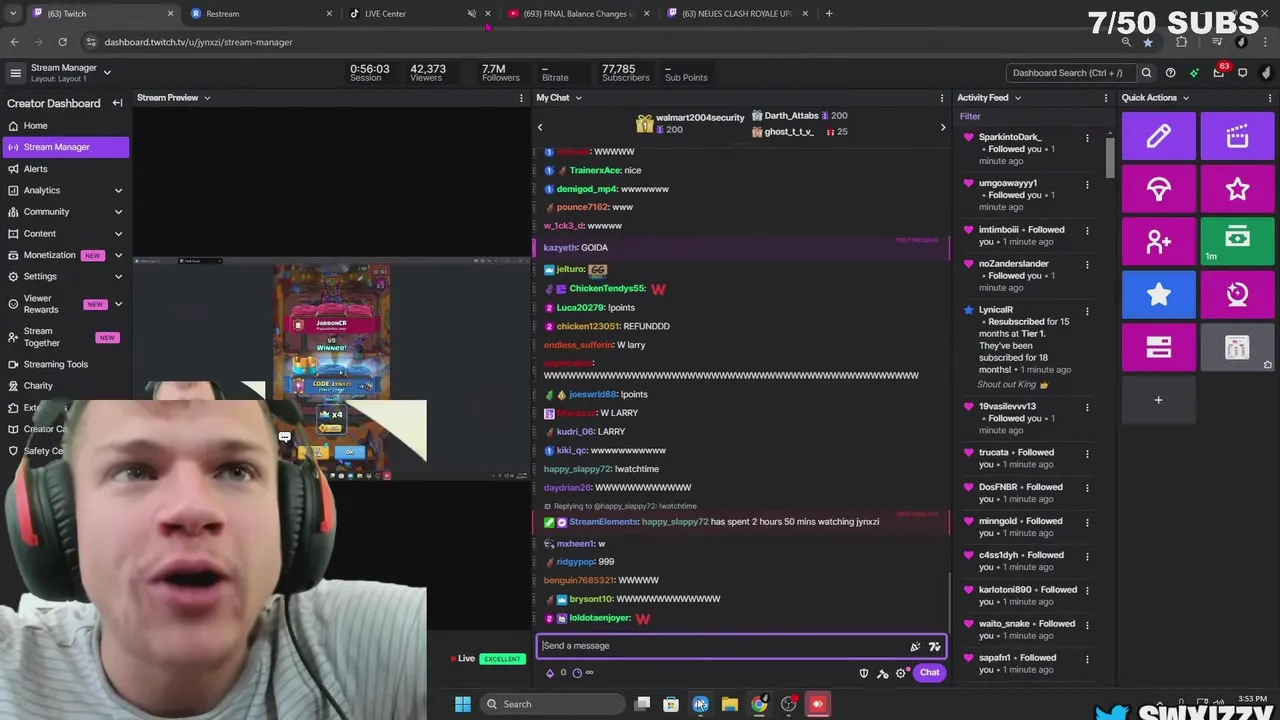Go to Home in the sidebar

tap(65, 126)
